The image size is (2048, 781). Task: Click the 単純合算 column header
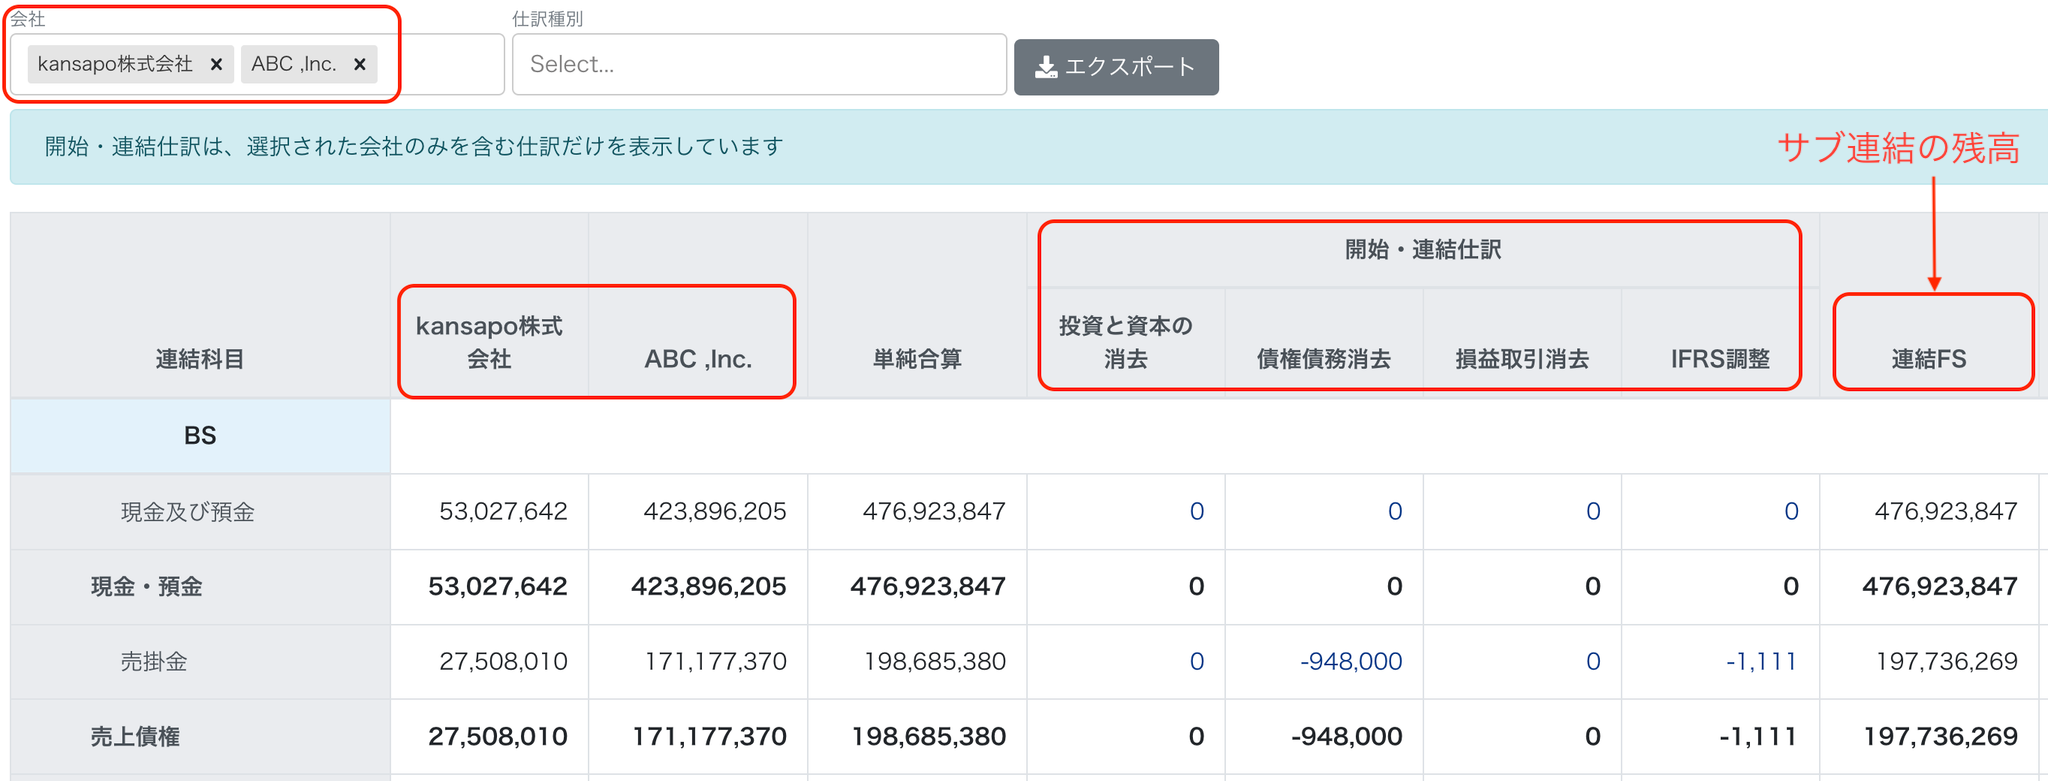(917, 359)
